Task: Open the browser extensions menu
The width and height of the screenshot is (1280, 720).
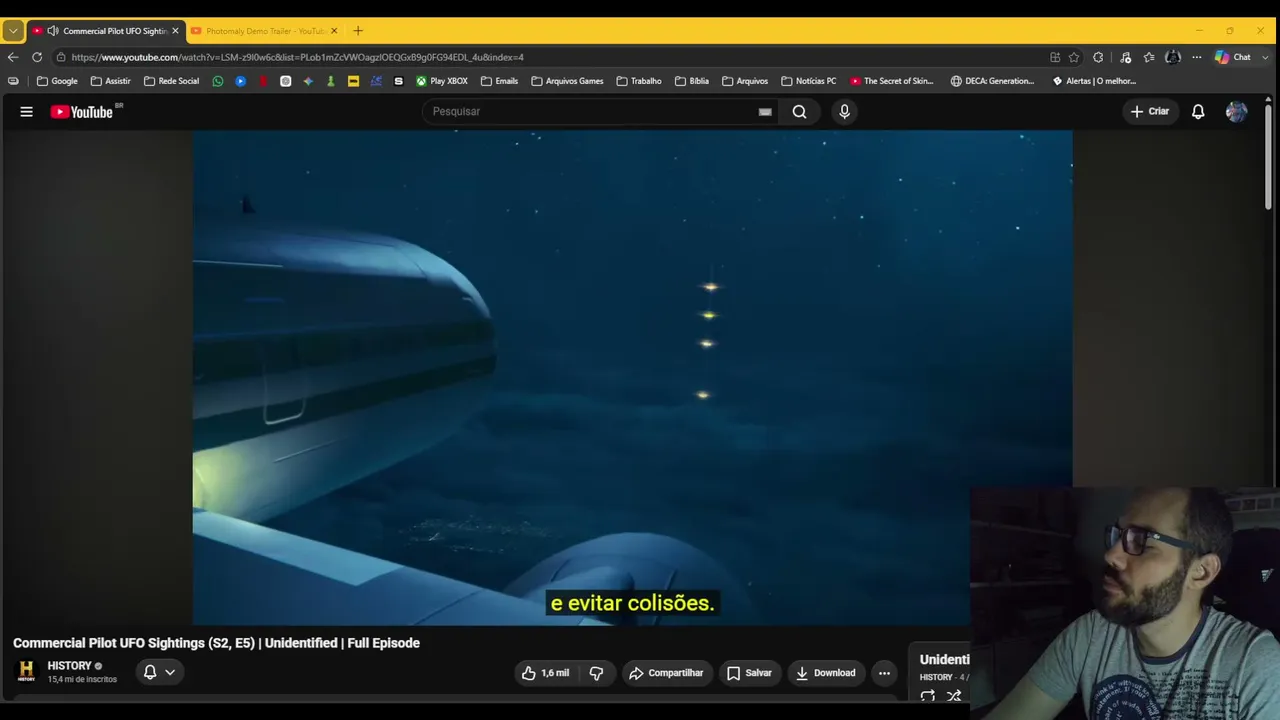Action: coord(1098,57)
